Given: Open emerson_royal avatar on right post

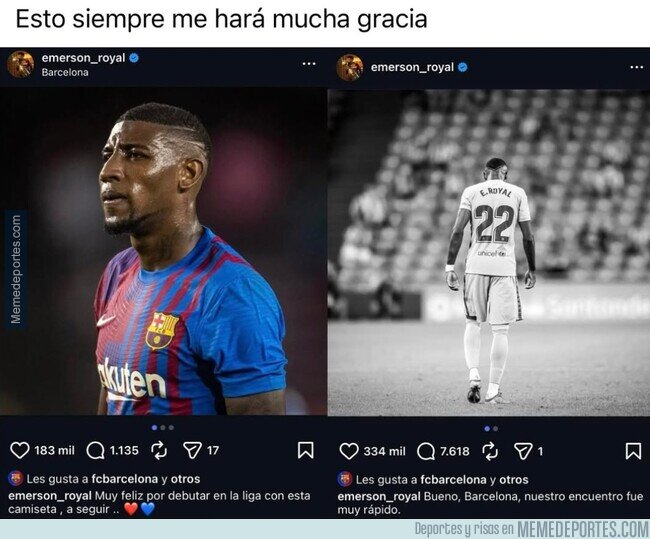Looking at the screenshot, I should pyautogui.click(x=350, y=67).
